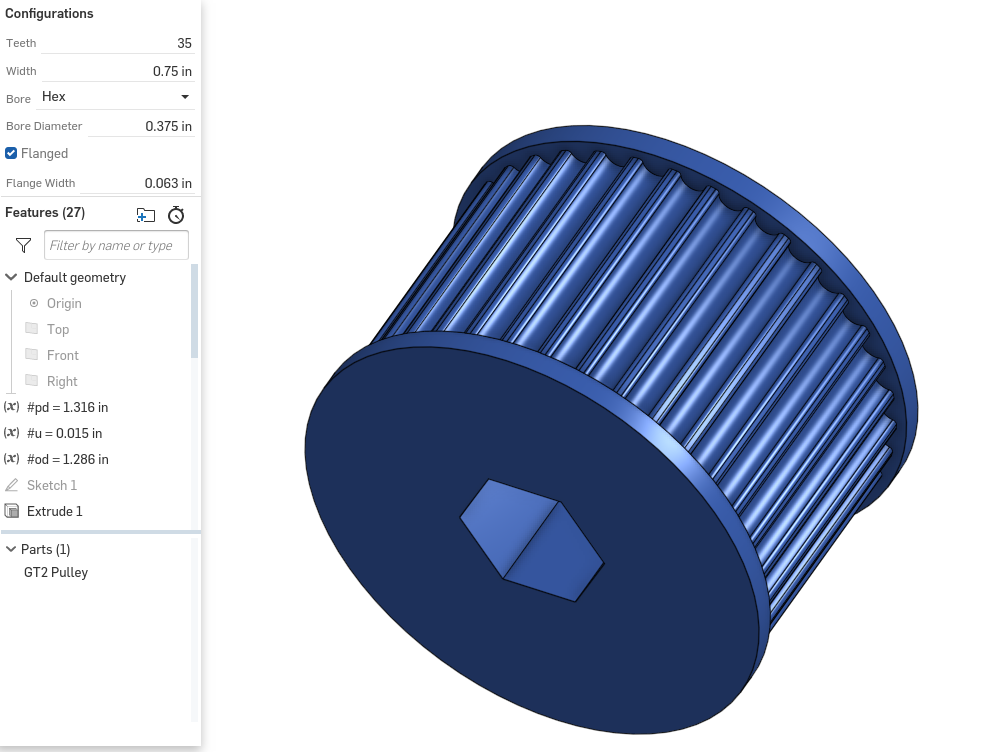This screenshot has width=989, height=752.
Task: Uncheck the Flanged checkbox
Action: pyautogui.click(x=10, y=153)
